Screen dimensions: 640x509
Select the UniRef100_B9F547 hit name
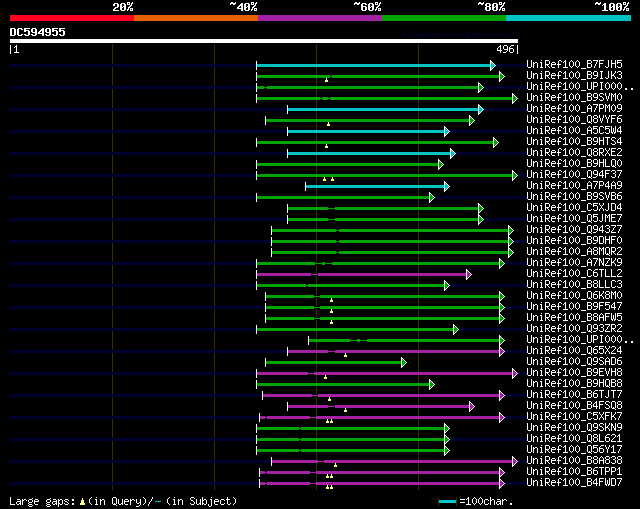click(574, 307)
